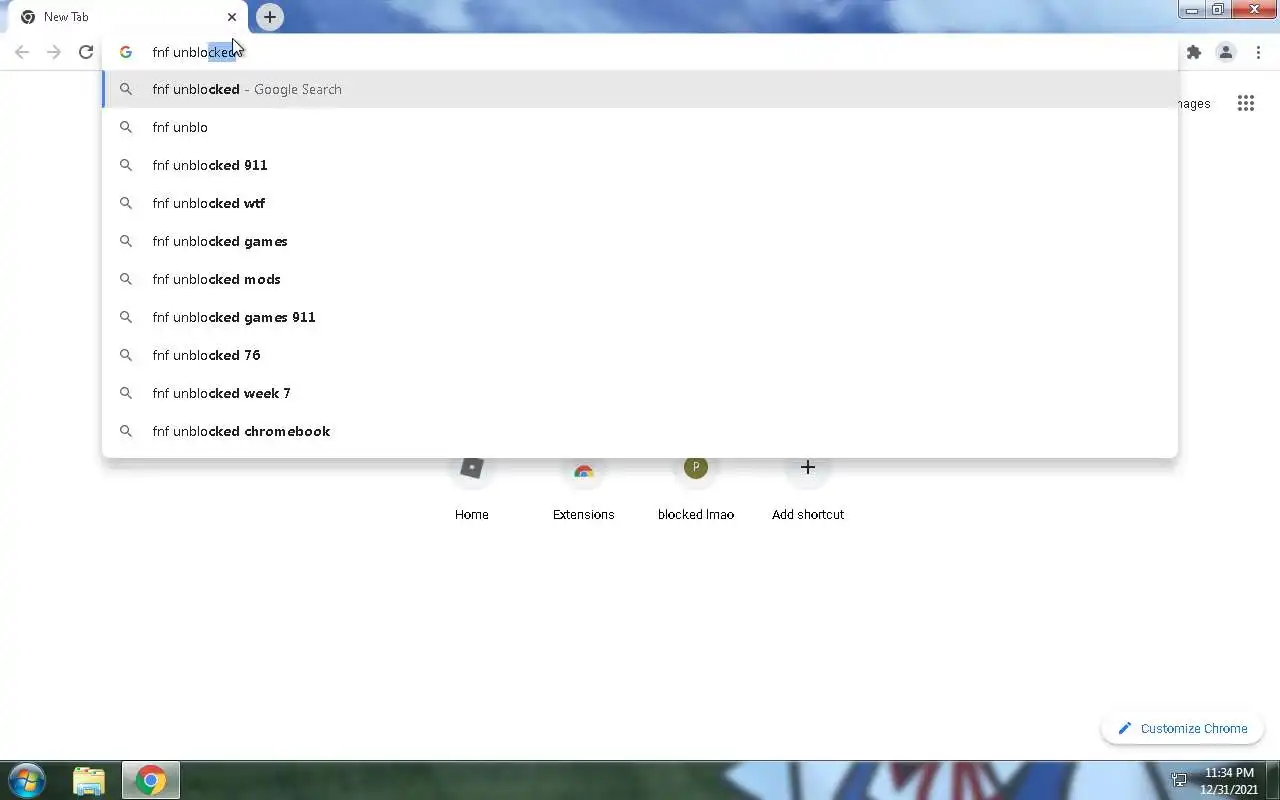1280x800 pixels.
Task: Minimize the Chrome window
Action: pyautogui.click(x=1191, y=10)
